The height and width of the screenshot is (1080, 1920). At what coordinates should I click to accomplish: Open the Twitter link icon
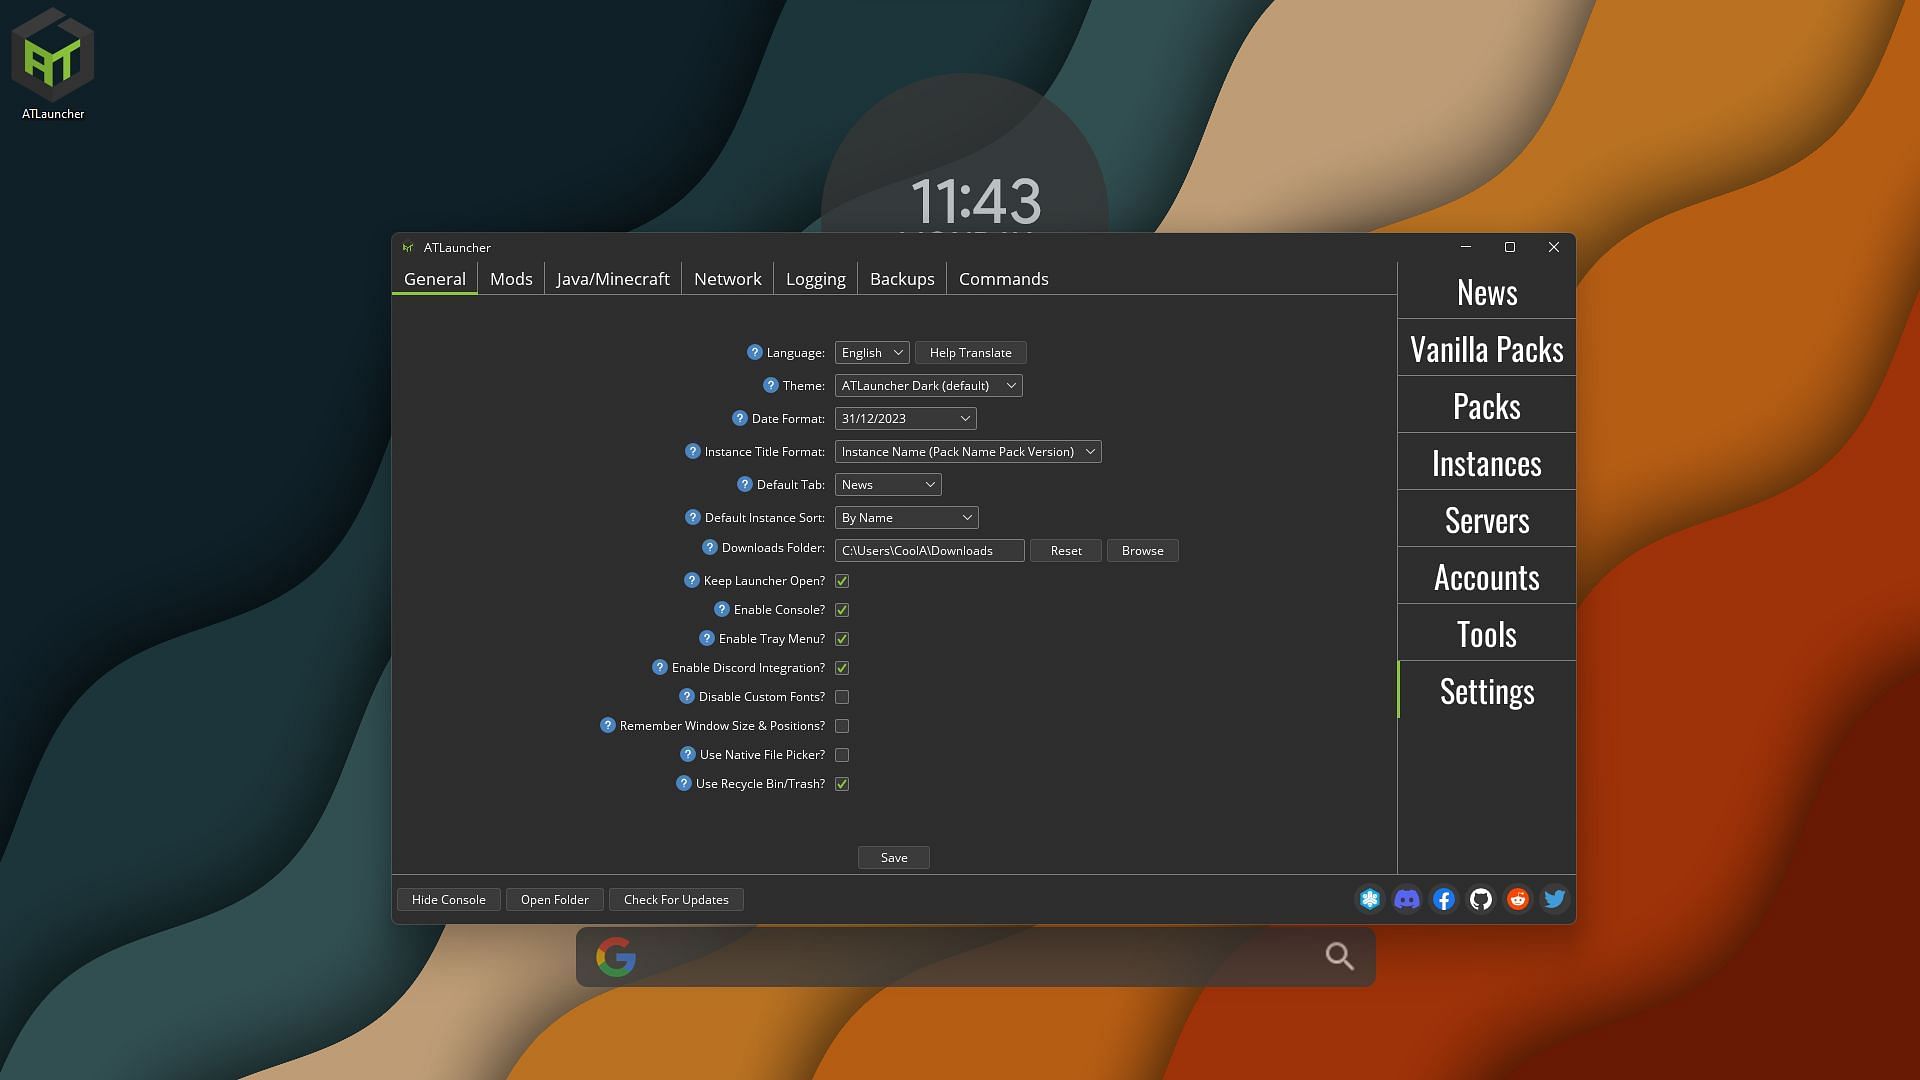click(1555, 900)
